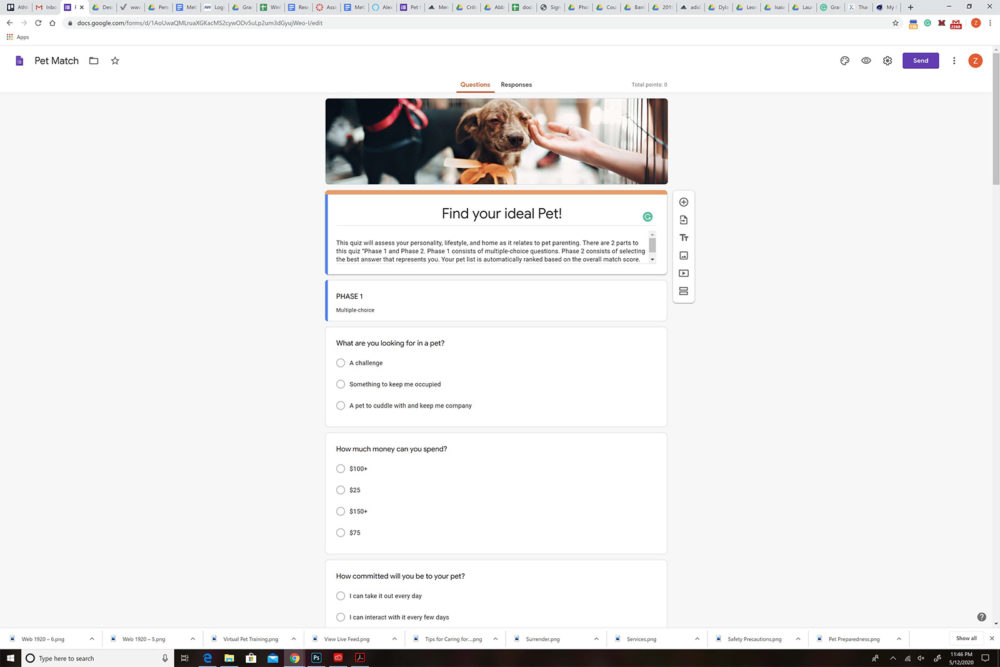This screenshot has width=1000, height=667.
Task: Click the browser address bar URL
Action: click(x=200, y=23)
